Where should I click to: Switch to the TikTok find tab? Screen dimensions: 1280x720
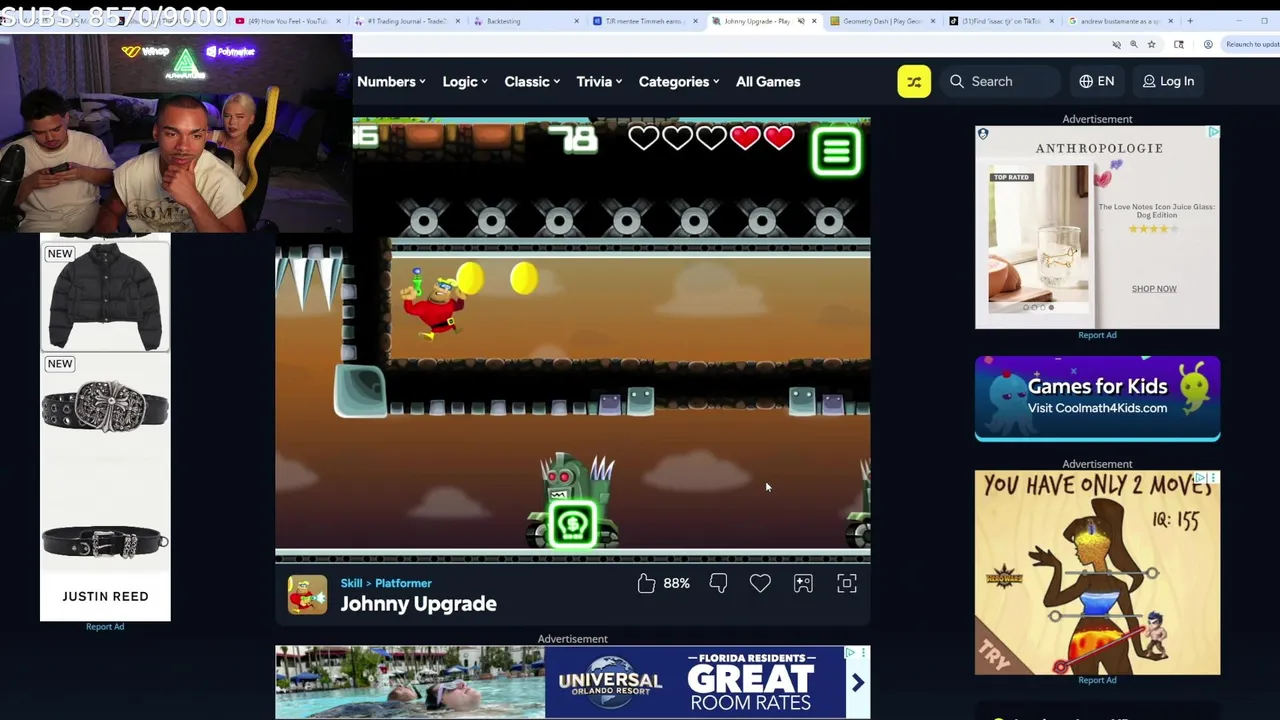point(1003,21)
